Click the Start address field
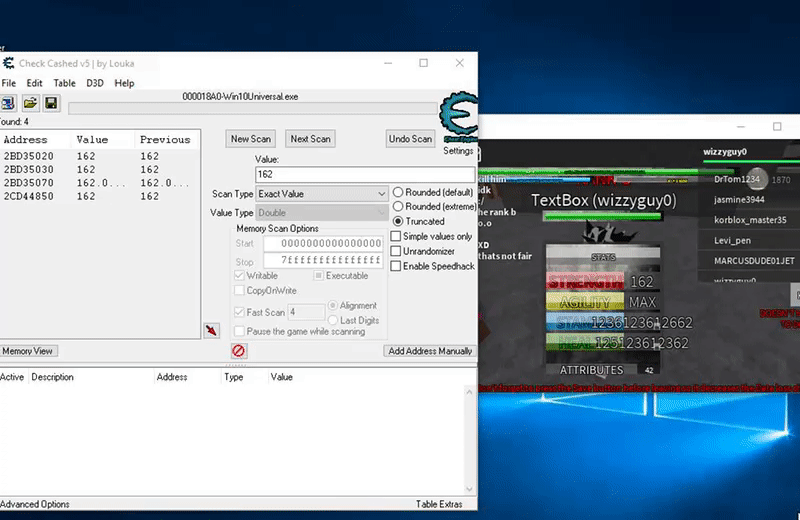Image resolution: width=800 pixels, height=520 pixels. click(x=323, y=243)
